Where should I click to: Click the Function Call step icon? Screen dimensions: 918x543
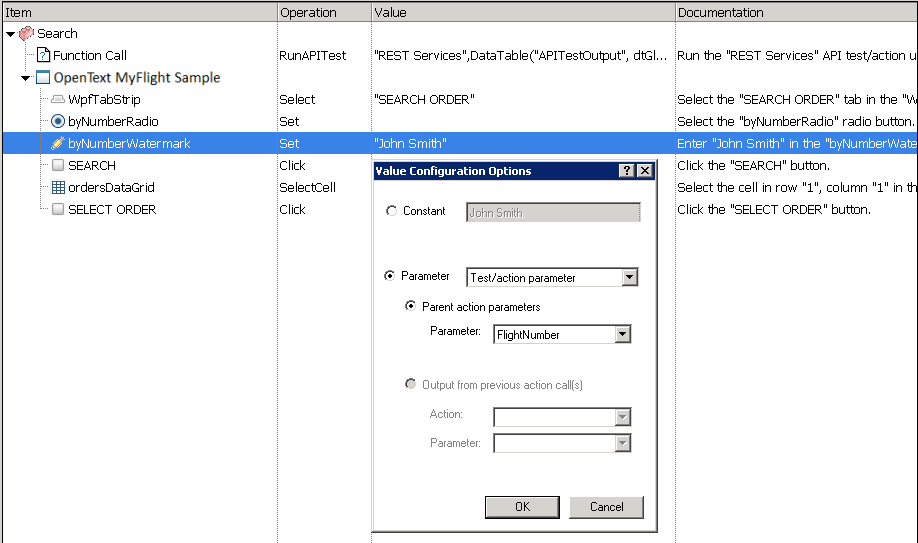point(43,56)
